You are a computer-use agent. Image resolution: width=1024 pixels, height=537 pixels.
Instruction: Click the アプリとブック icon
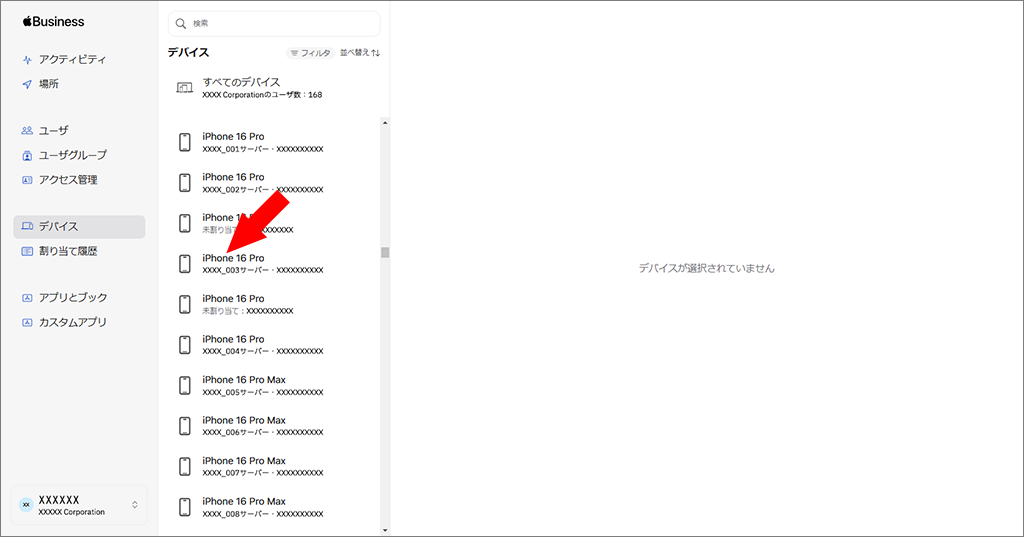(27, 298)
